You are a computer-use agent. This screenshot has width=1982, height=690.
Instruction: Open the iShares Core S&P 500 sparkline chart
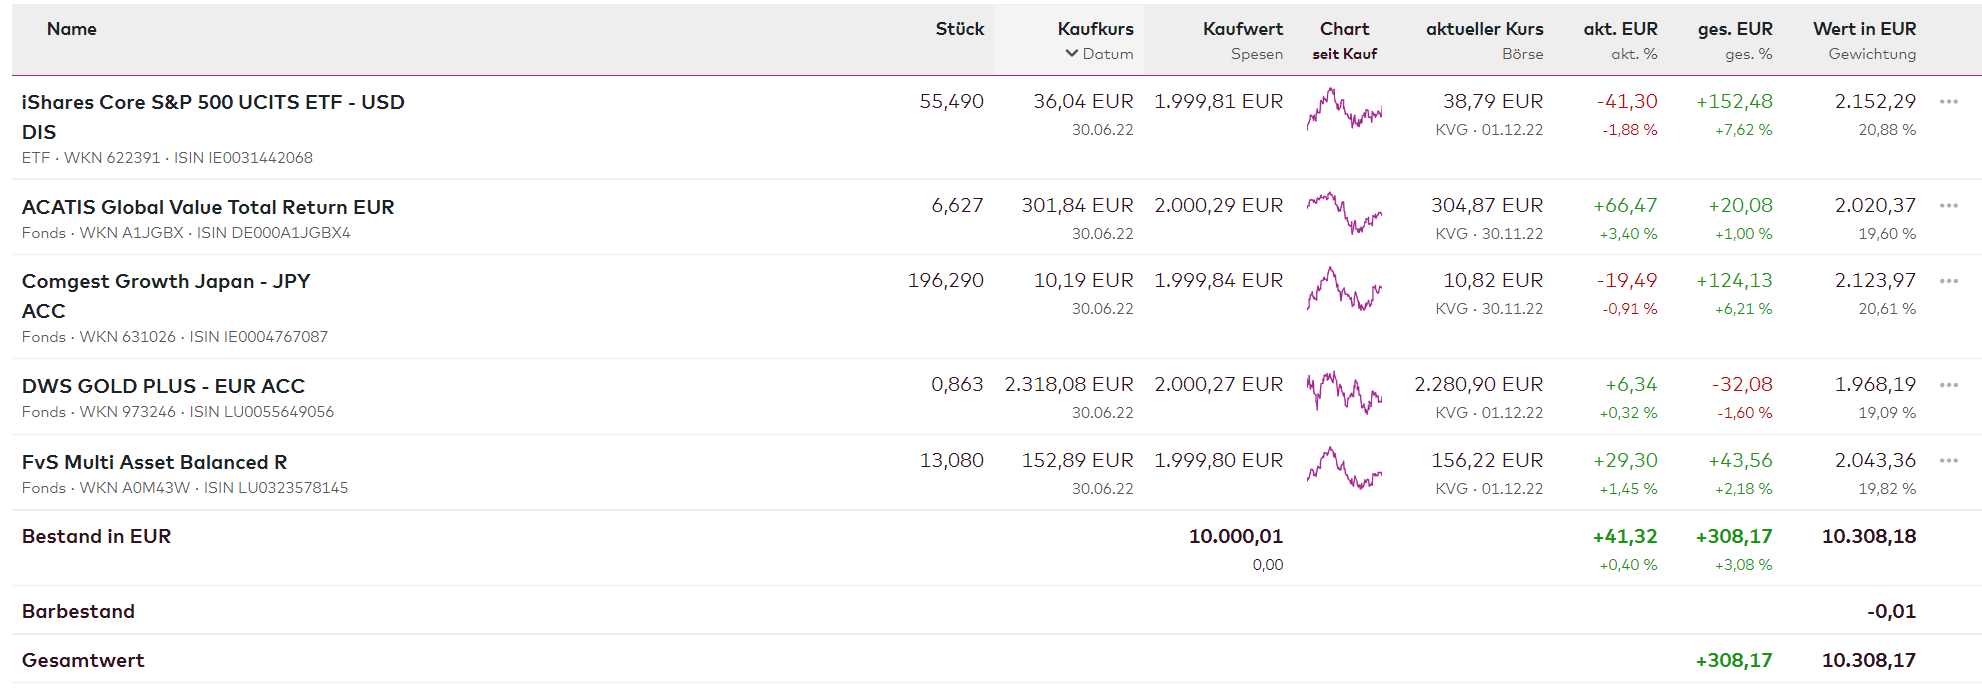click(x=1344, y=110)
